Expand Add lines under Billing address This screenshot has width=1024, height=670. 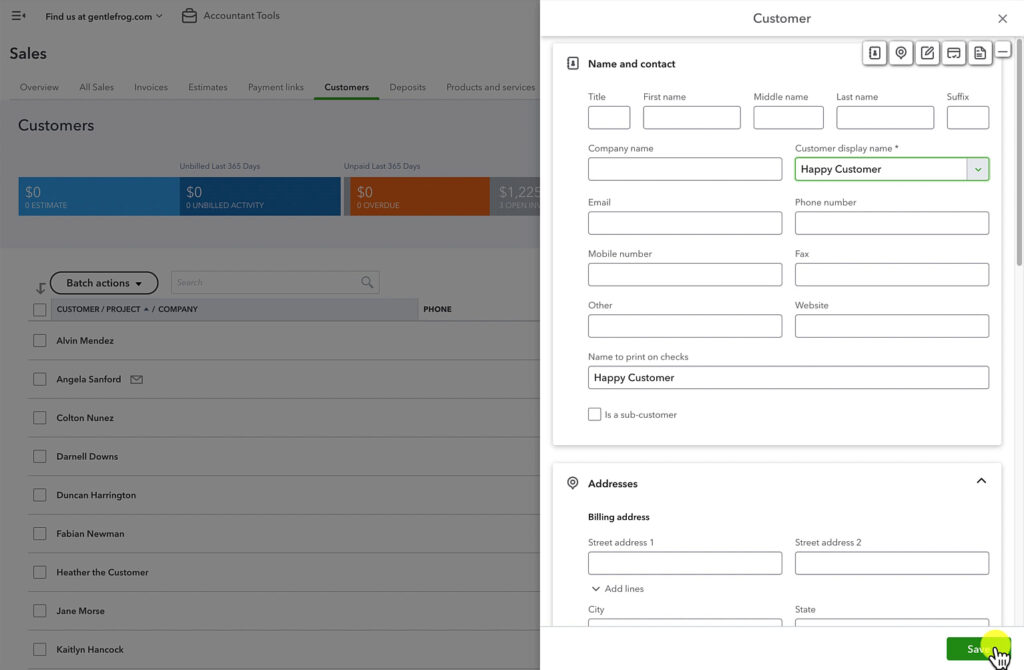(x=617, y=588)
